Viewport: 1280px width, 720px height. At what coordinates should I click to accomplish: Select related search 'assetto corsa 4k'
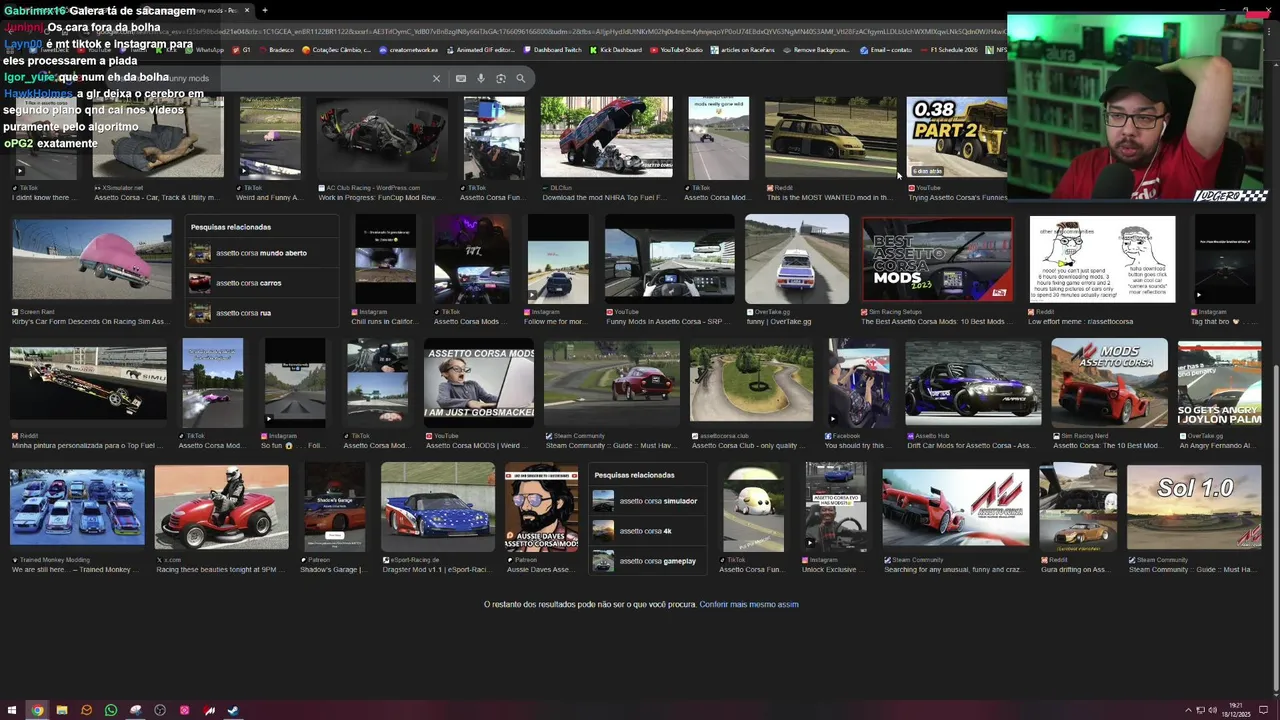click(x=648, y=531)
